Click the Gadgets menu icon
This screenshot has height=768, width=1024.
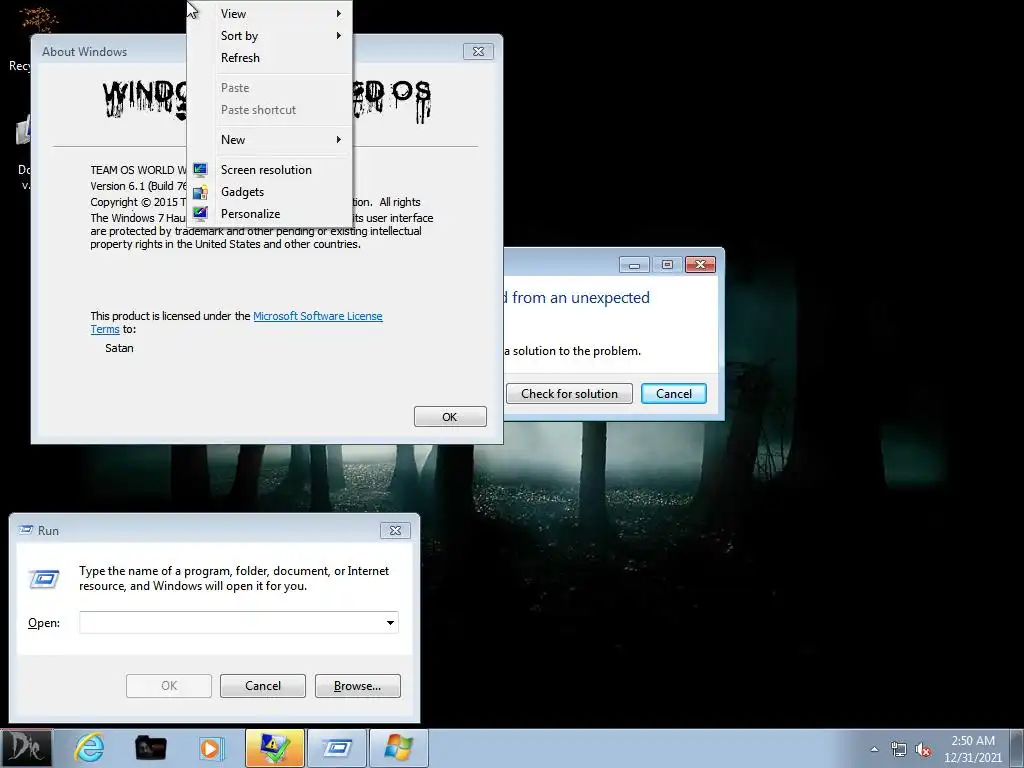[200, 192]
